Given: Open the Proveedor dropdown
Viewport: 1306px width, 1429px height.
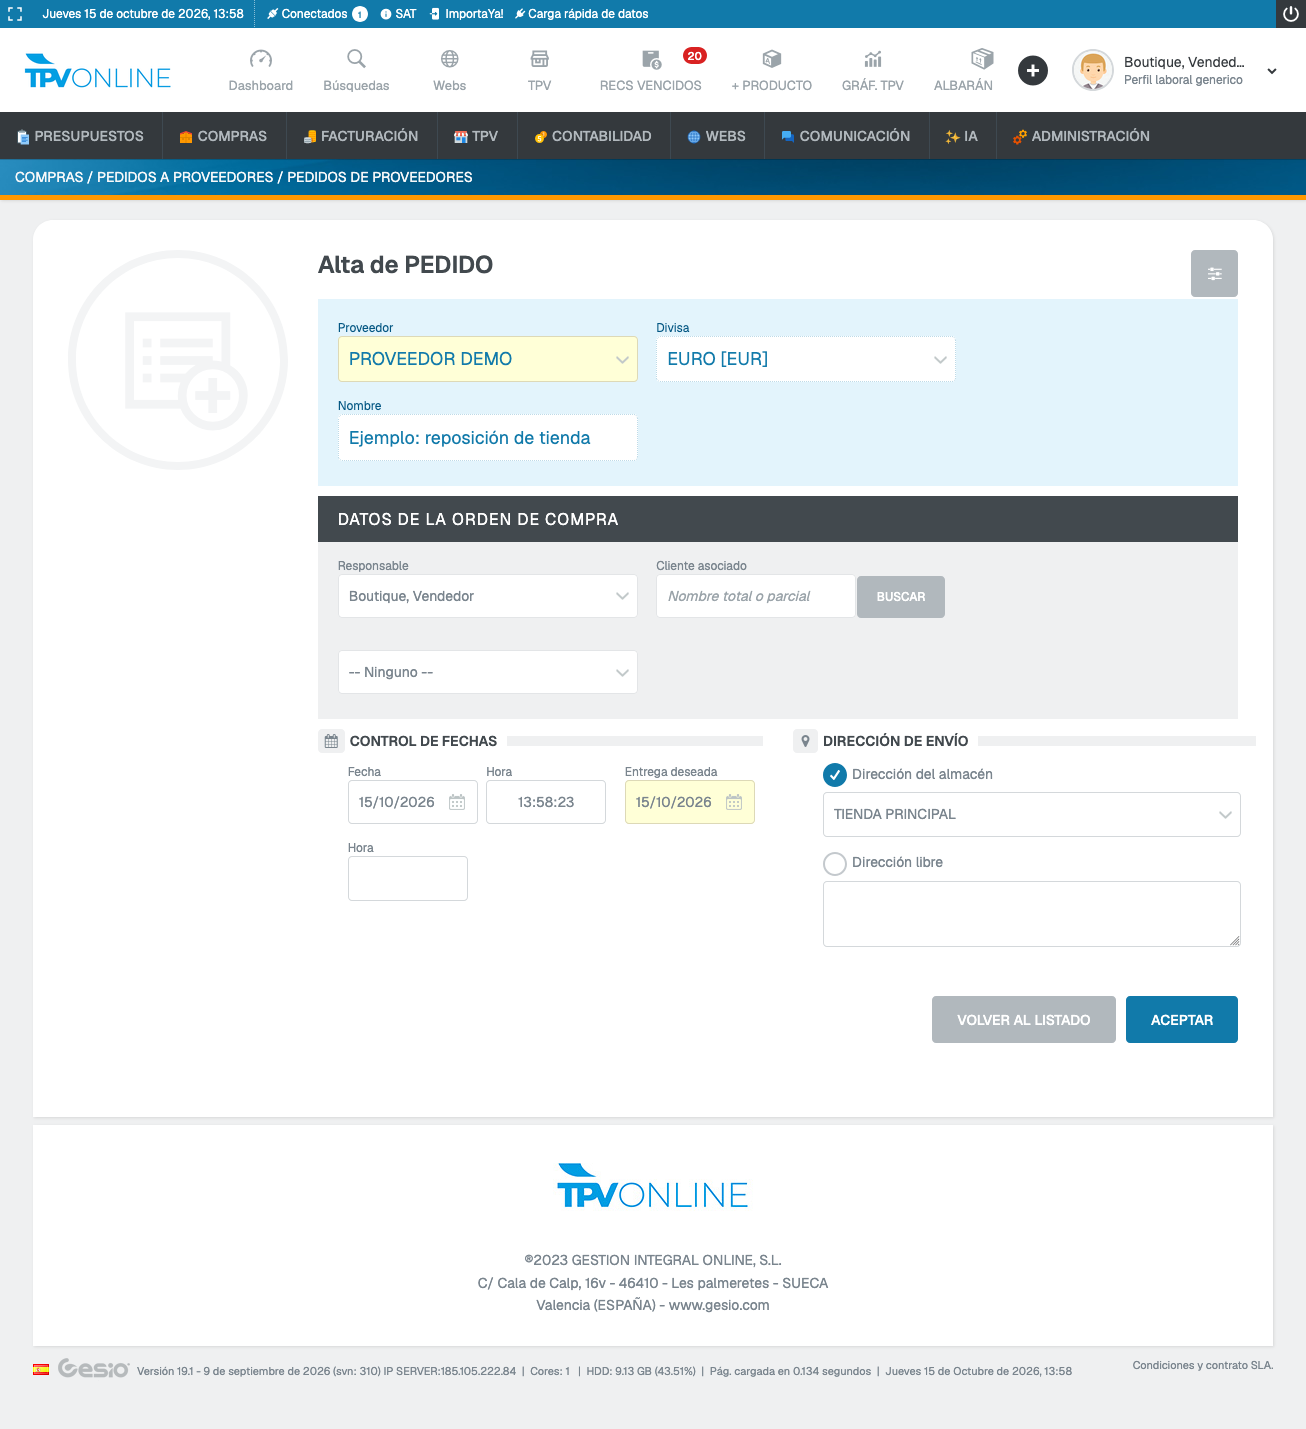Looking at the screenshot, I should [x=488, y=359].
